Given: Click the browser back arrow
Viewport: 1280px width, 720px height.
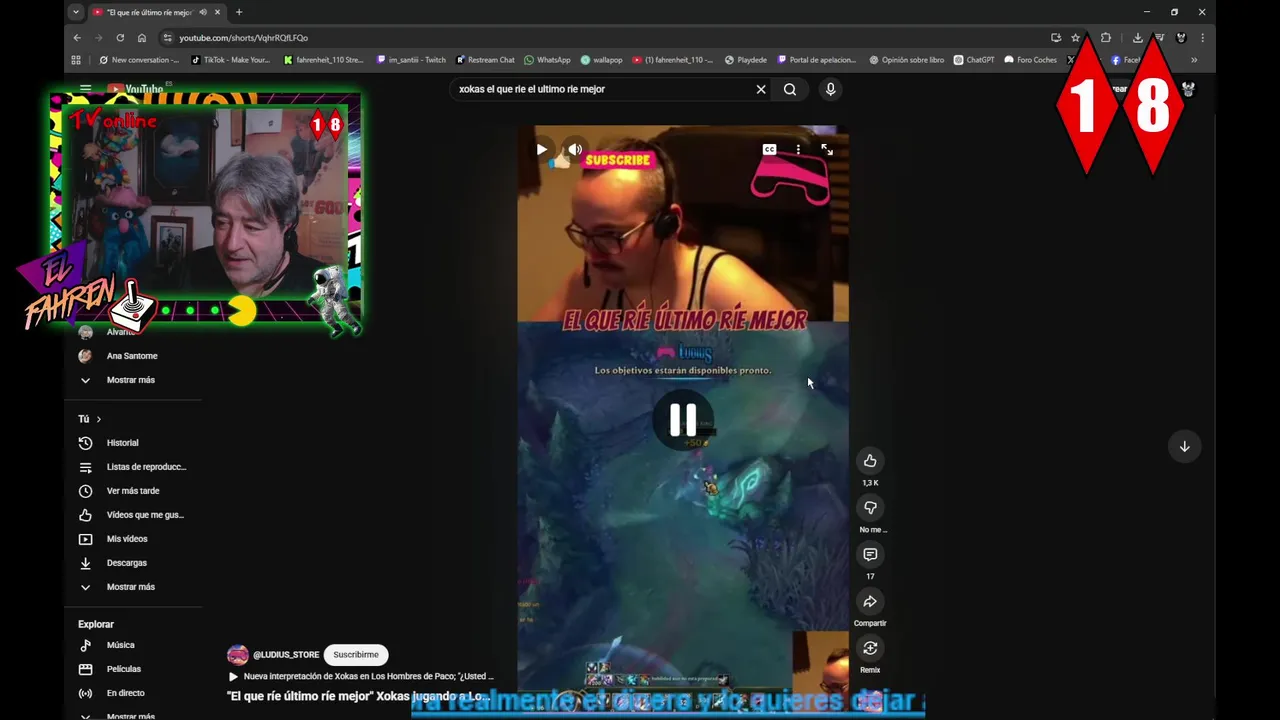Looking at the screenshot, I should [x=77, y=38].
